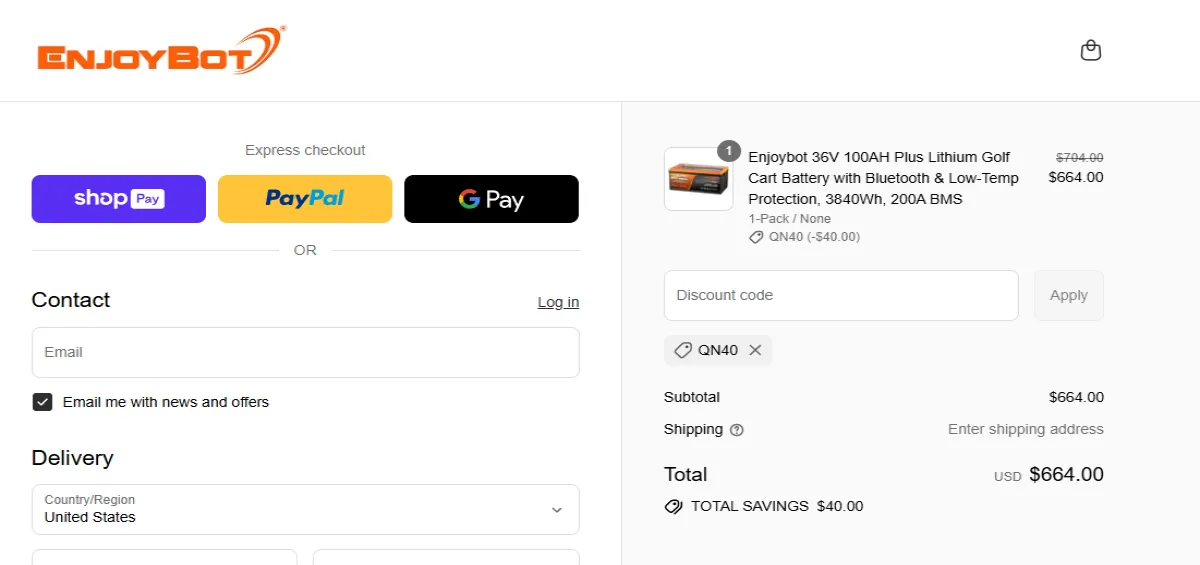Focus the Email input field
This screenshot has width=1200, height=565.
[305, 352]
